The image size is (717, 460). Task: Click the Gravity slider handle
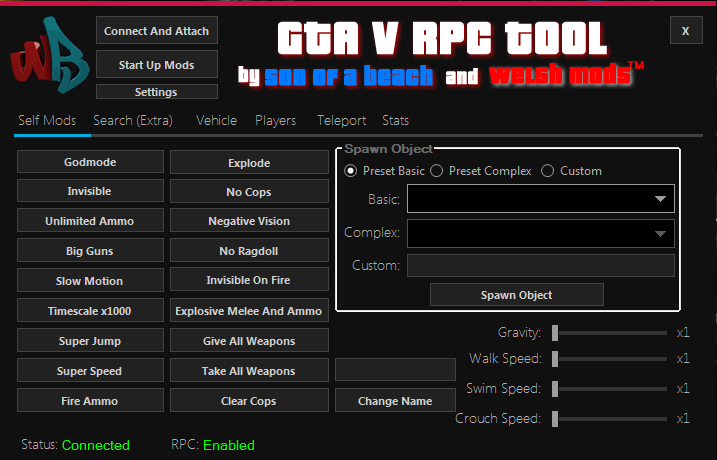555,333
